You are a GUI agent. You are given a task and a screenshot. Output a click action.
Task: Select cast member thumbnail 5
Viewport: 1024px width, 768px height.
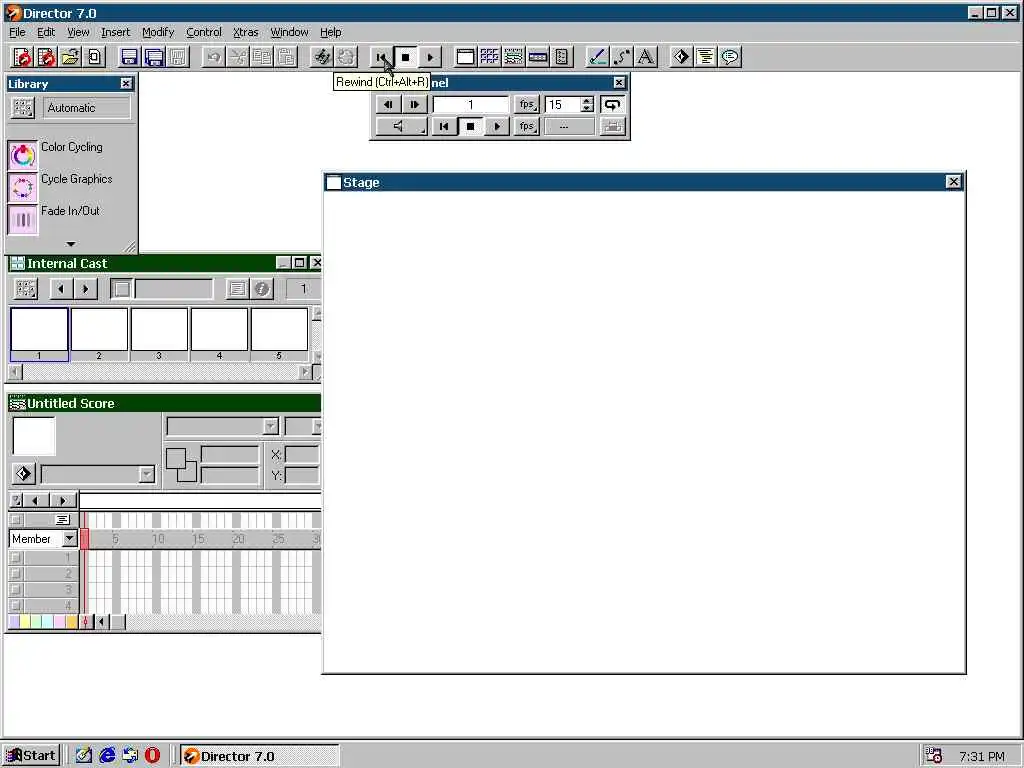[x=279, y=334]
